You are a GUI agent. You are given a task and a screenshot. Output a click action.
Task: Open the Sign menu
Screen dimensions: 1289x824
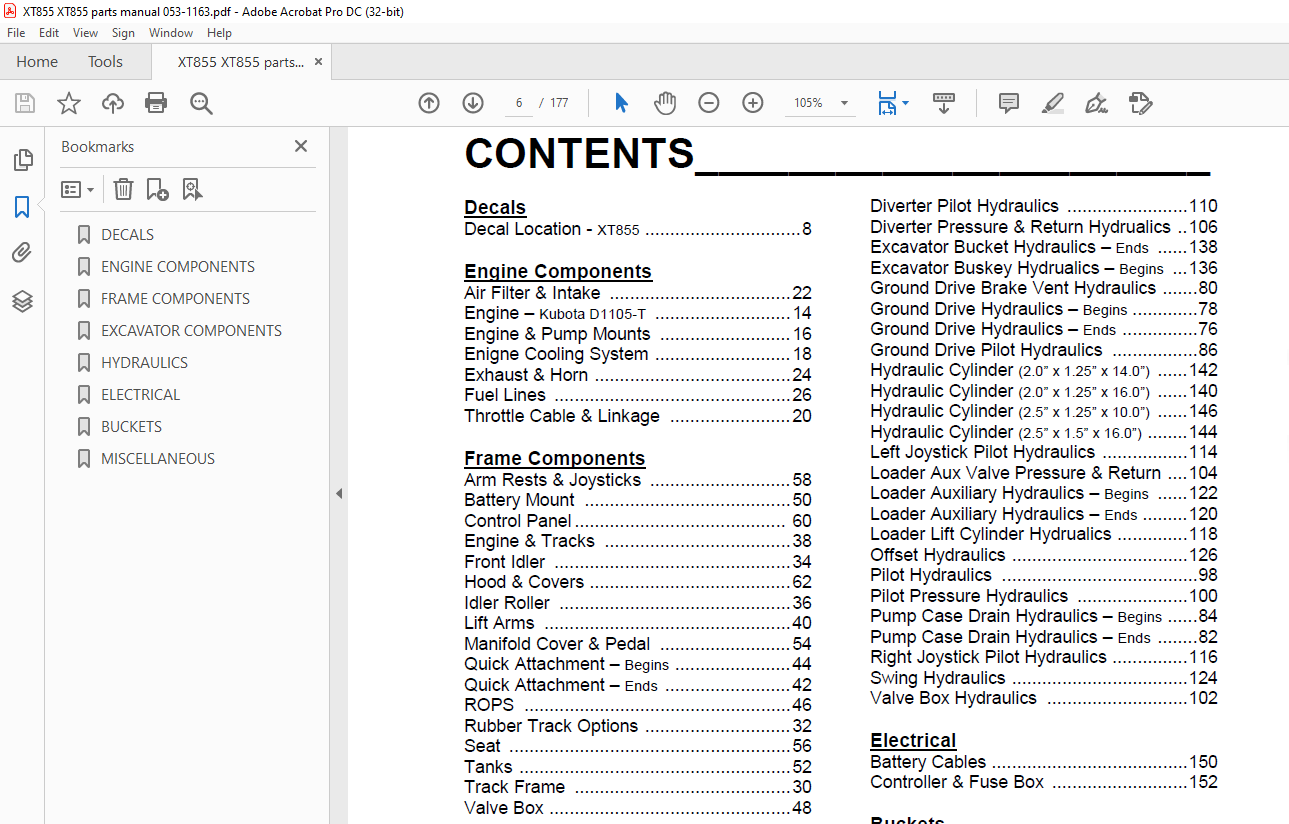(123, 33)
